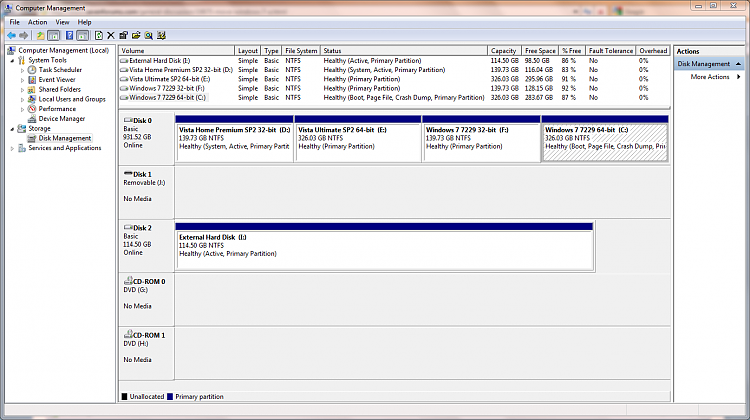750x420 pixels.
Task: Open the Help menu
Action: click(85, 22)
